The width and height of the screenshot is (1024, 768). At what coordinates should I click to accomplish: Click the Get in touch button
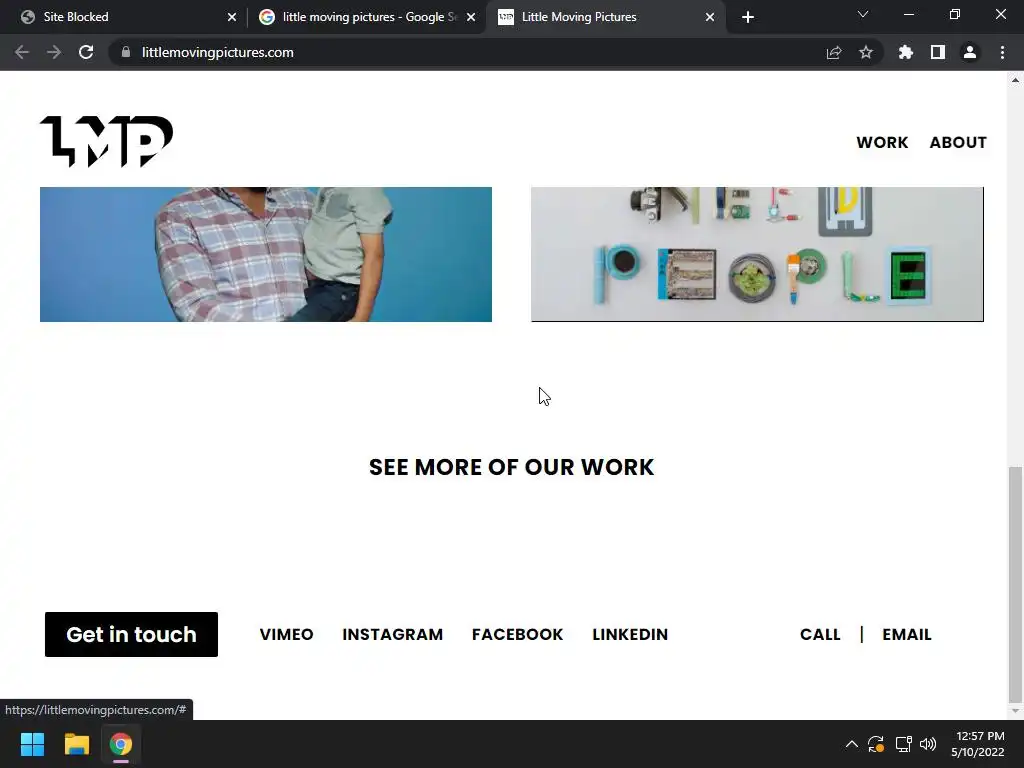(x=131, y=634)
